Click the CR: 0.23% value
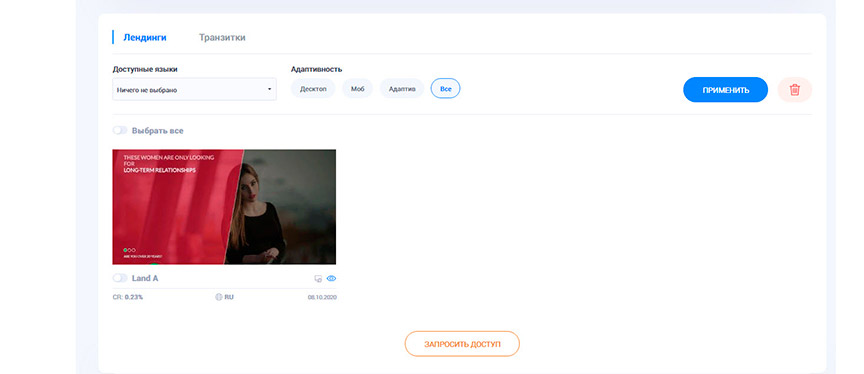The width and height of the screenshot is (864, 374). [128, 297]
